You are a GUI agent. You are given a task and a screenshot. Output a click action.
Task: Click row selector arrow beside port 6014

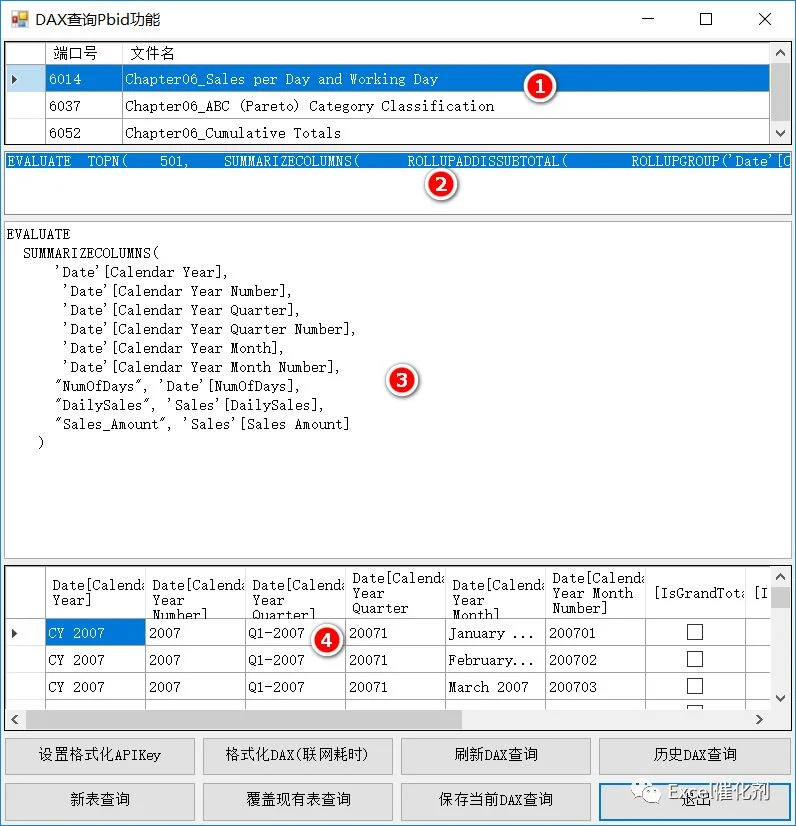pos(14,79)
